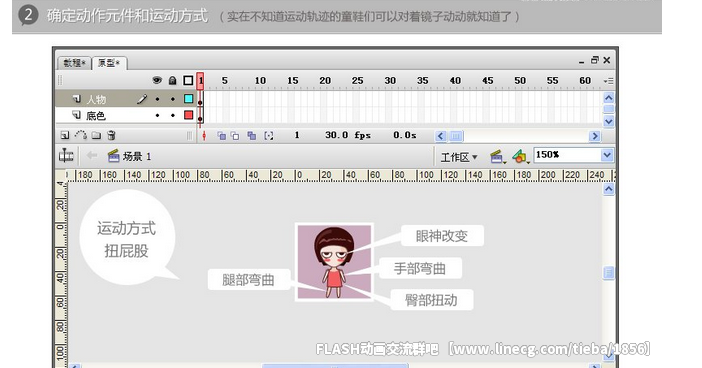The height and width of the screenshot is (368, 702).
Task: Click the stage vertical scroll up arrow
Action: tap(608, 189)
